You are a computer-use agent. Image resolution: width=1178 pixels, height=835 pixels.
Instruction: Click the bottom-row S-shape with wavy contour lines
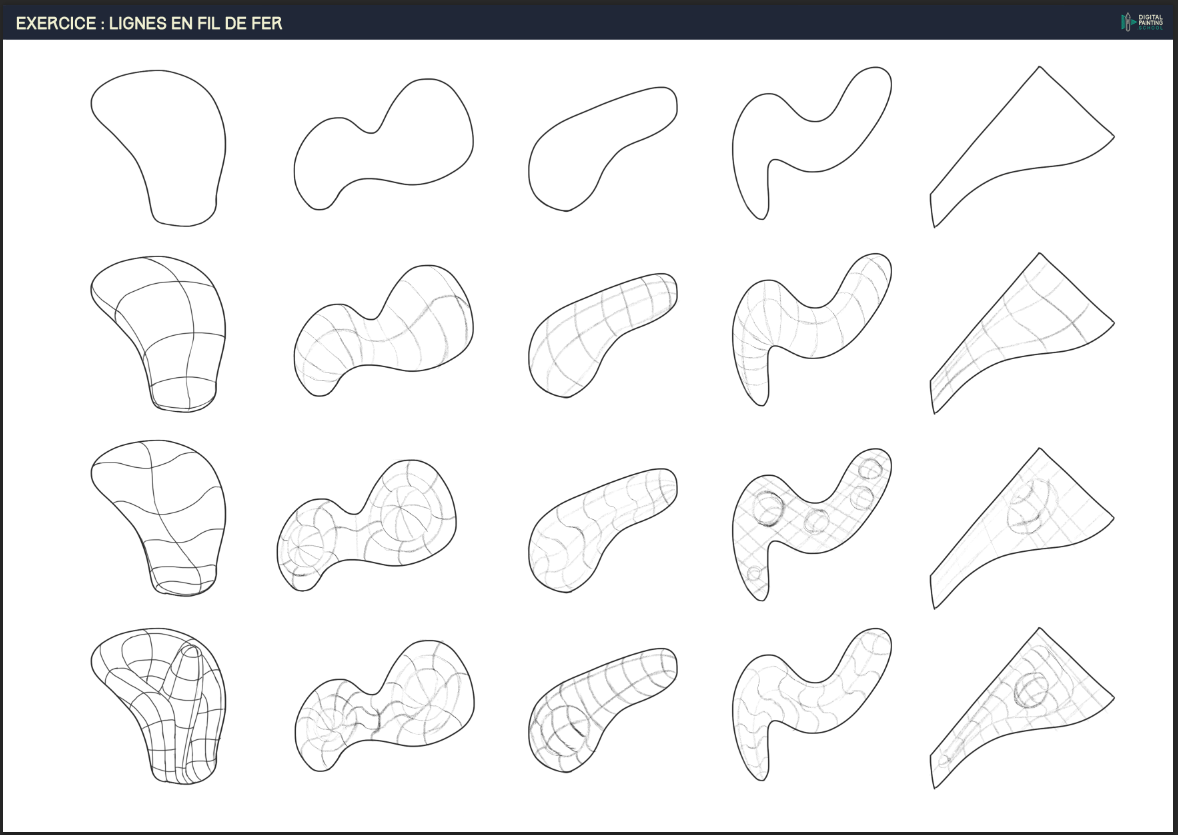tap(805, 705)
